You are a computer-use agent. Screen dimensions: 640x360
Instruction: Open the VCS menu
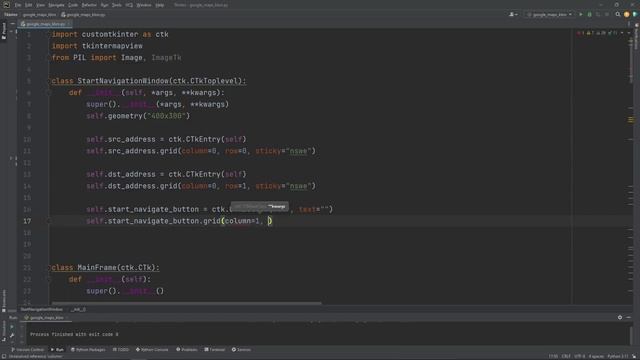click(129, 5)
